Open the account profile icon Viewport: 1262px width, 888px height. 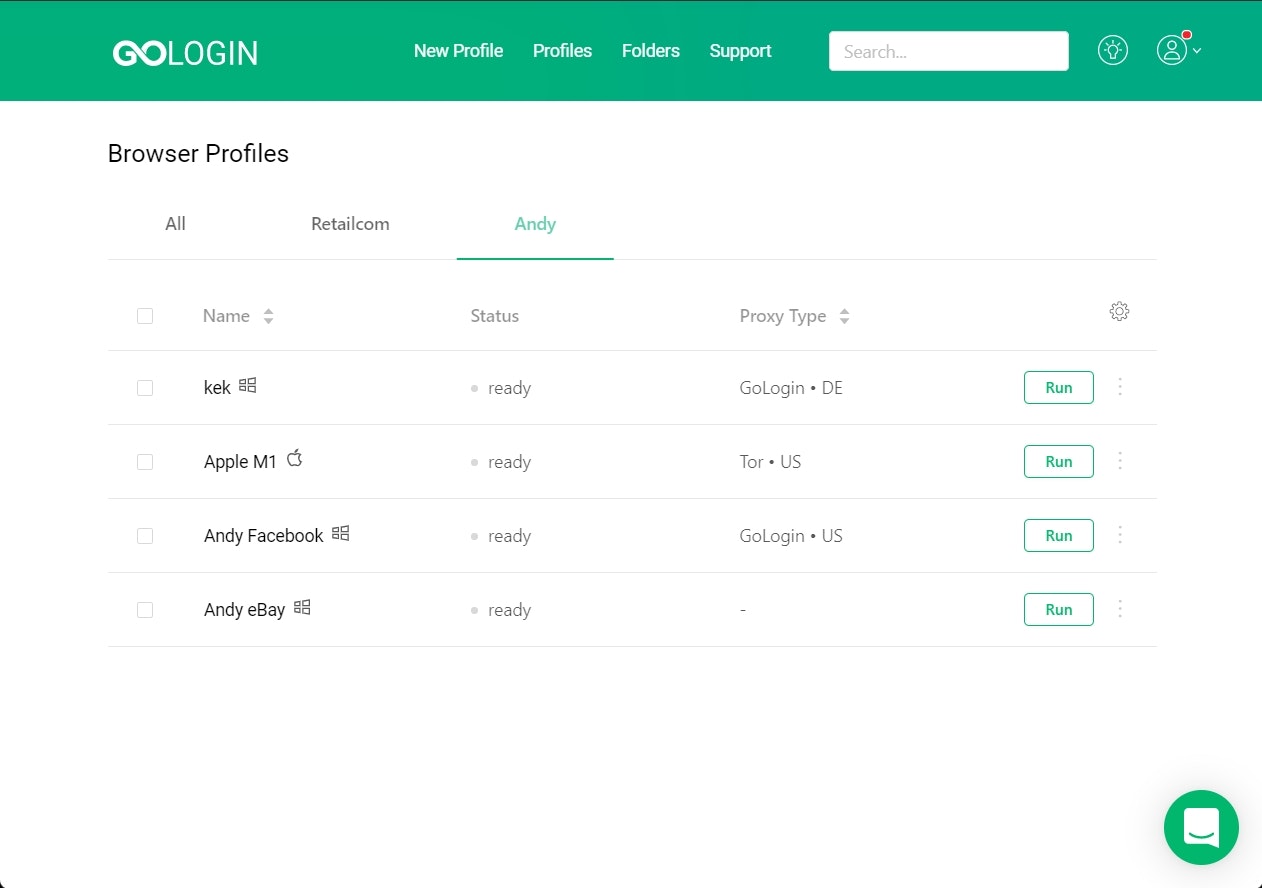(x=1171, y=50)
